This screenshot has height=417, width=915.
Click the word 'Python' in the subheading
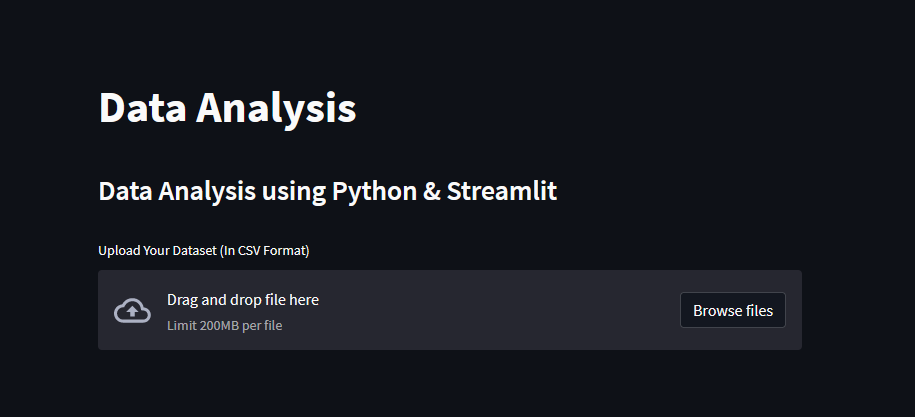coord(373,191)
